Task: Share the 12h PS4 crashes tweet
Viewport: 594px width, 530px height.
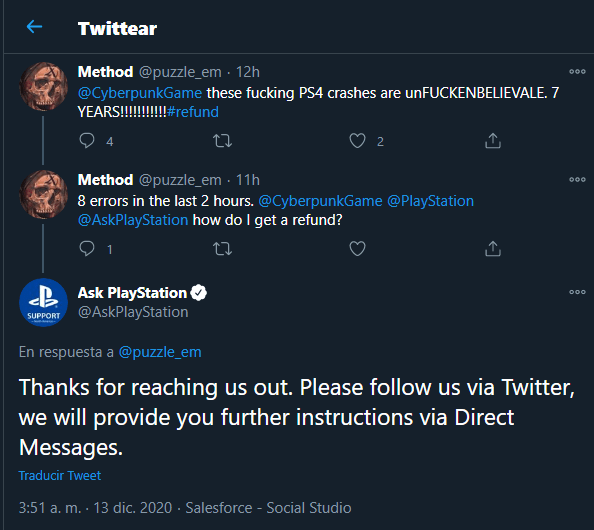Action: [x=493, y=141]
